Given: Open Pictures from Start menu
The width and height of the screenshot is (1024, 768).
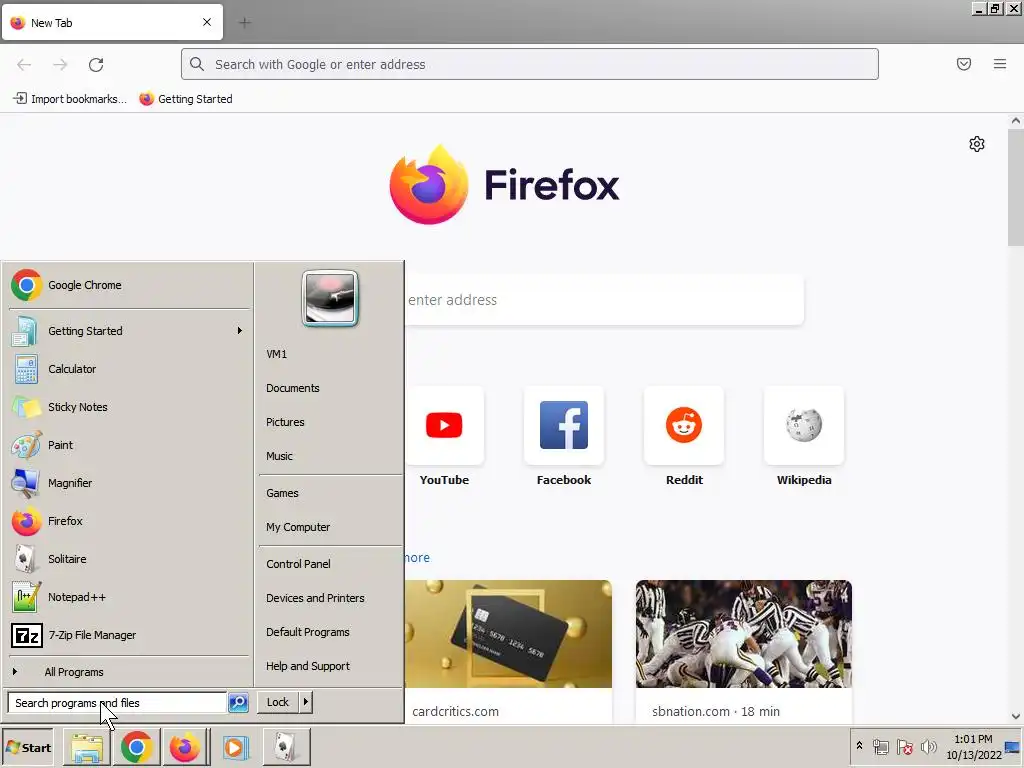Looking at the screenshot, I should [x=330, y=422].
